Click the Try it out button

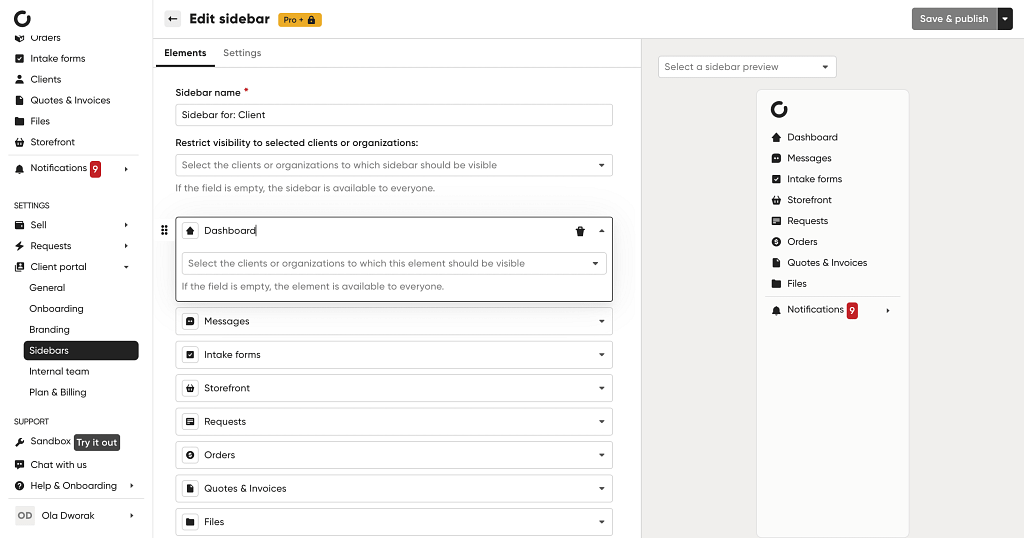click(x=97, y=443)
